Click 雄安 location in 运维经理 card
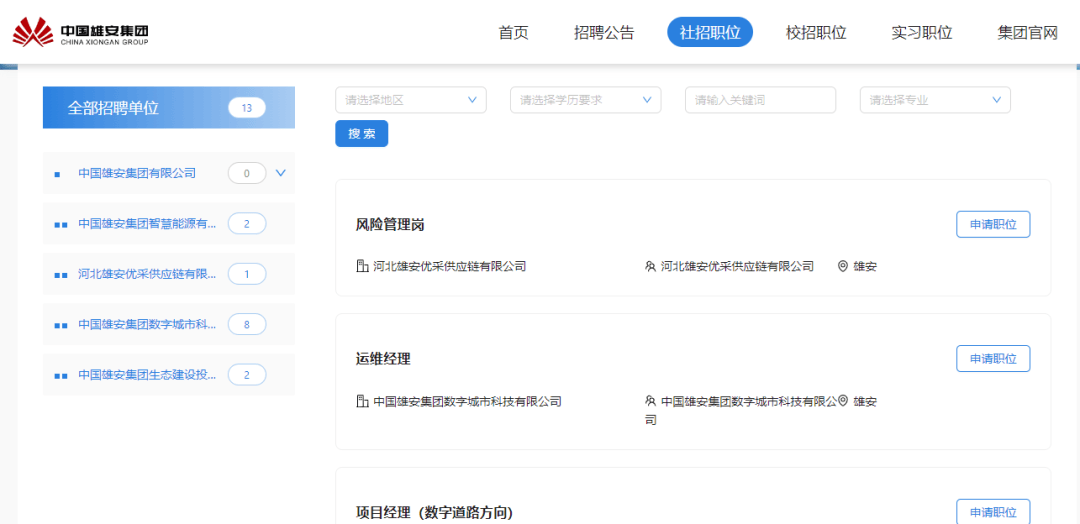Viewport: 1080px width, 524px height. pyautogui.click(x=865, y=401)
